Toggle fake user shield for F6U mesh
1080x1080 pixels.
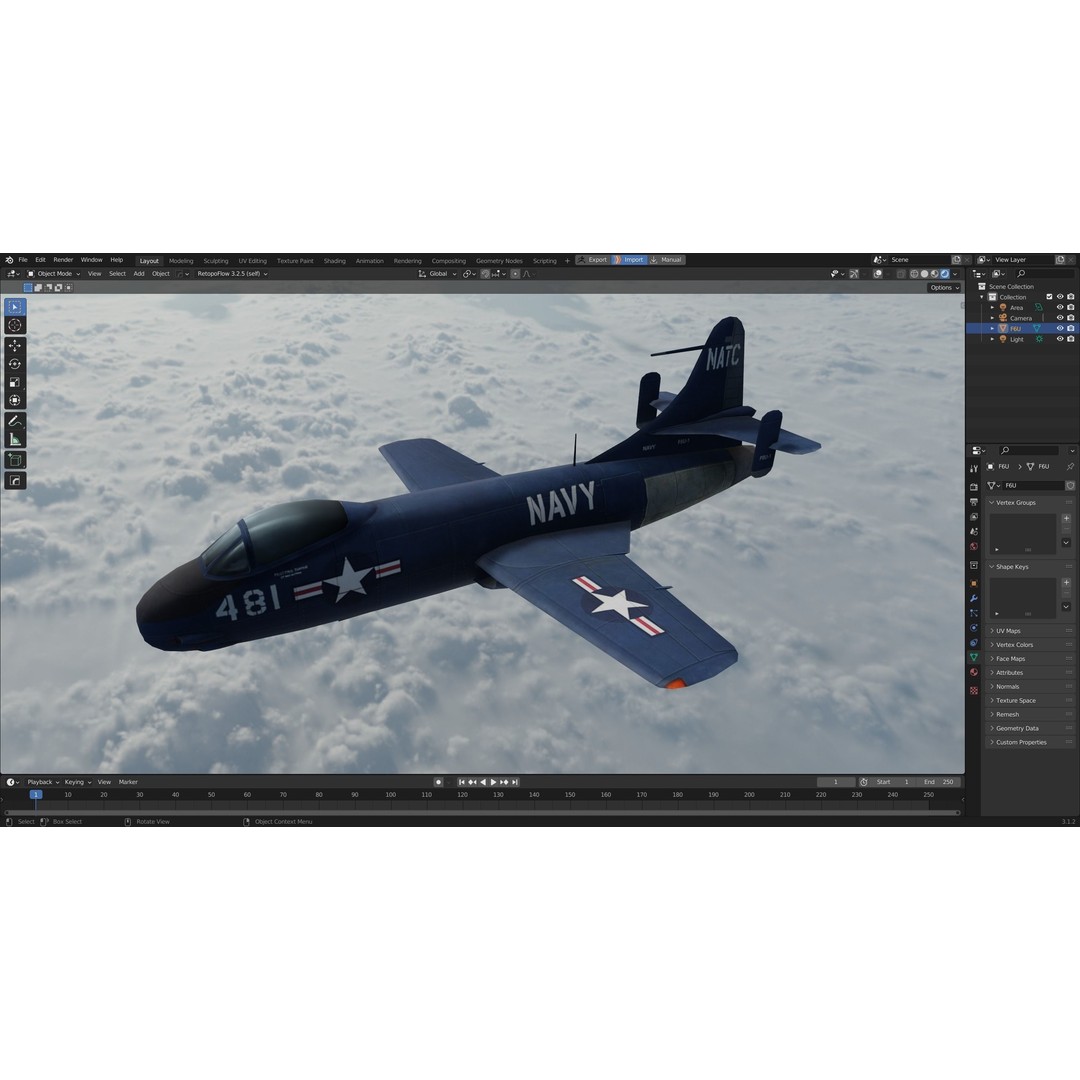[1070, 486]
